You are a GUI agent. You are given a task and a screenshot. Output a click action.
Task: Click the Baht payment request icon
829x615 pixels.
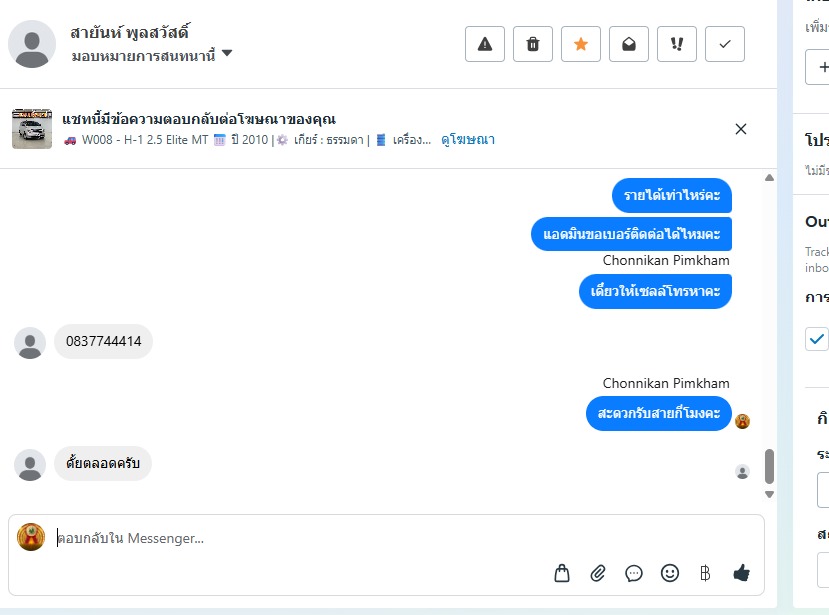coord(705,573)
